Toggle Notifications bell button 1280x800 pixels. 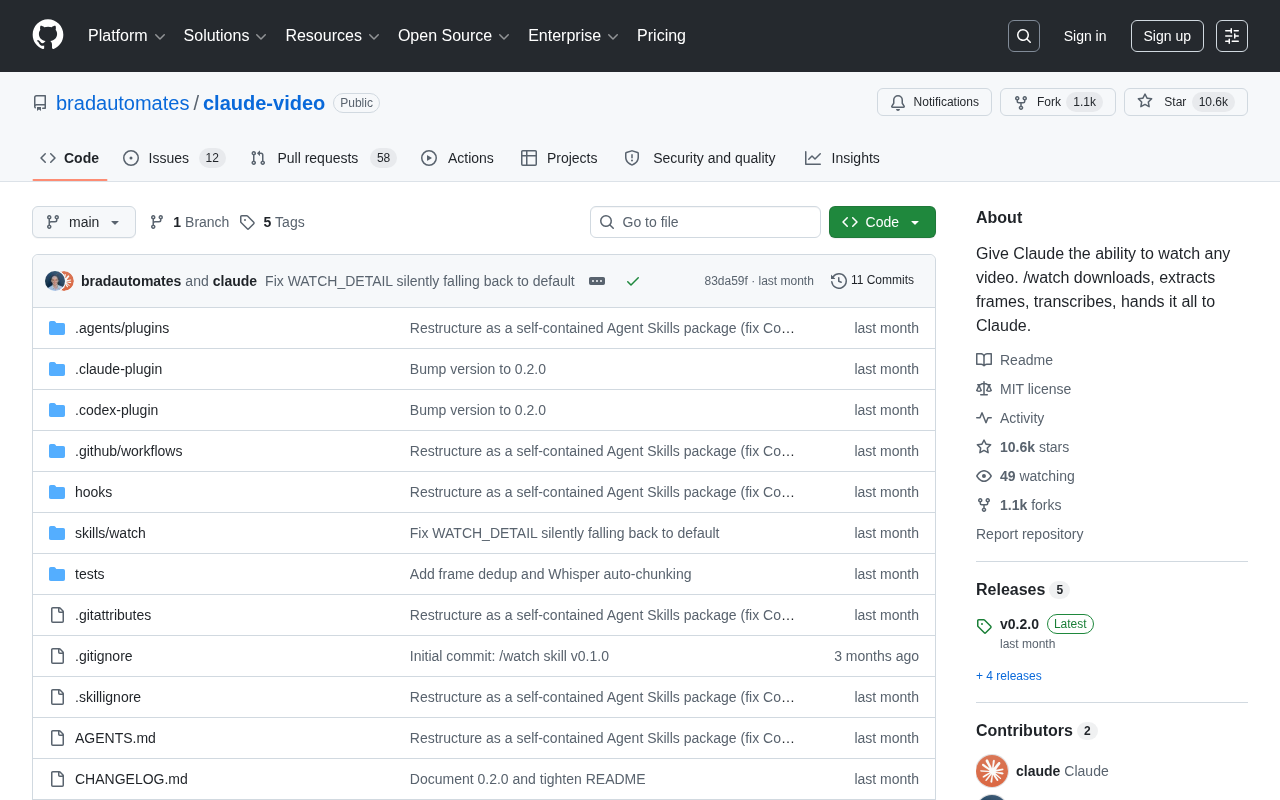934,102
